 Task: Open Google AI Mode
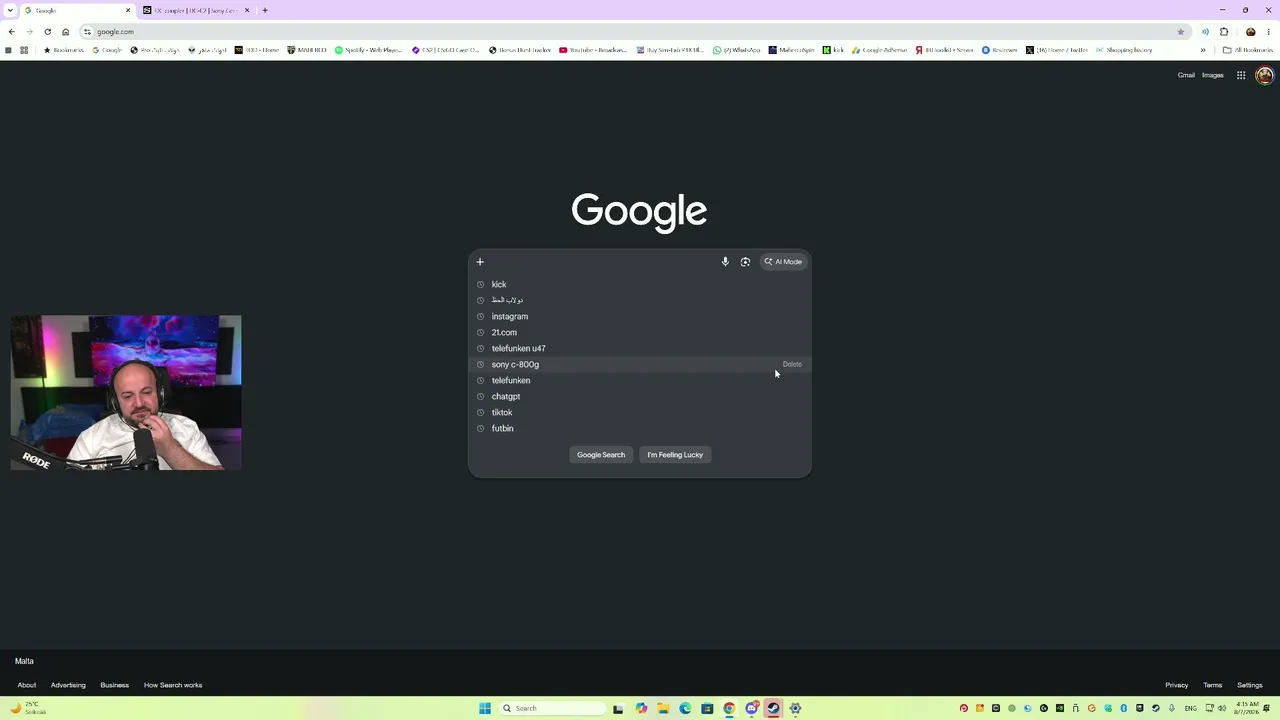coord(783,262)
